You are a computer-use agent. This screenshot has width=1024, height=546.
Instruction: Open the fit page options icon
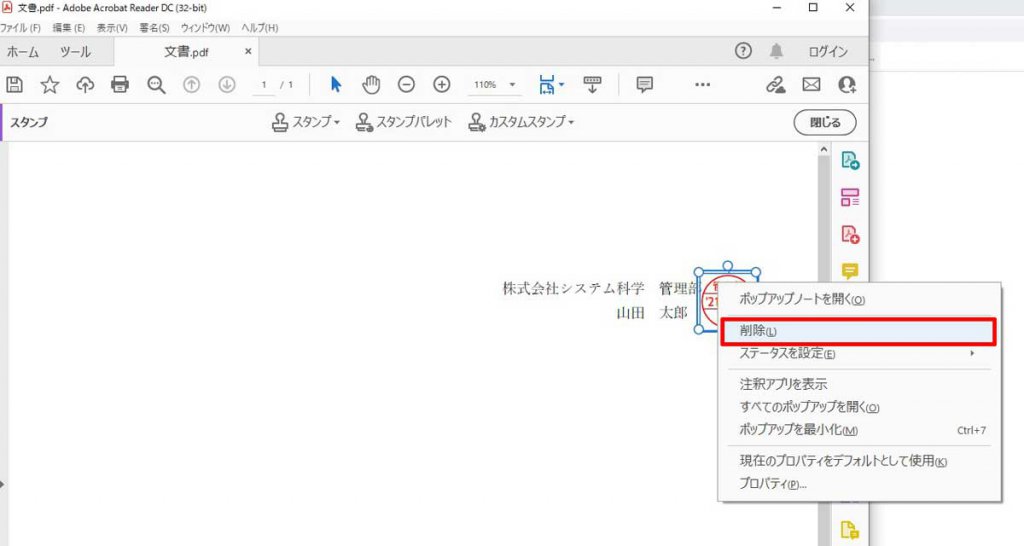pos(551,85)
